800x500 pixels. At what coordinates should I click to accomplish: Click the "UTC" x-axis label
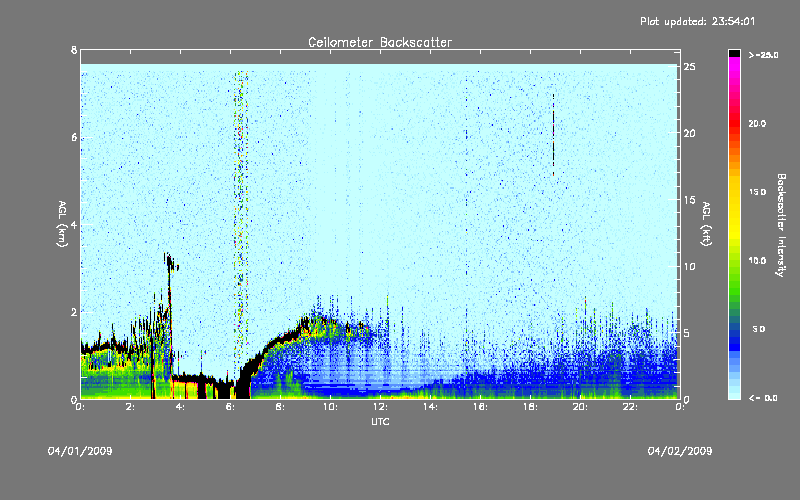point(380,421)
